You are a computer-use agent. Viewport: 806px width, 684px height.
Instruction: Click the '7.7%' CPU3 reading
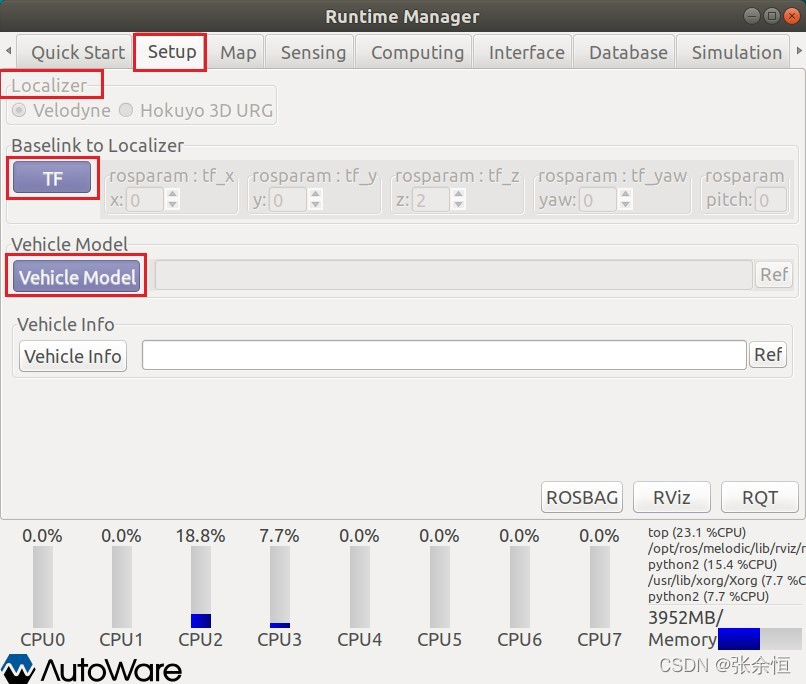click(279, 535)
